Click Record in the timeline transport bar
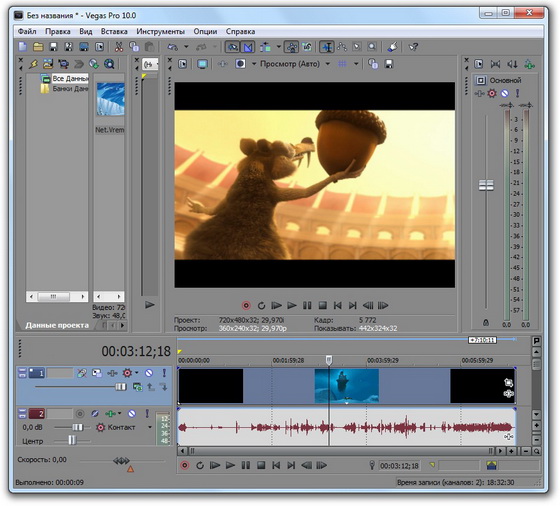Viewport: 560px width, 506px height. [185, 465]
